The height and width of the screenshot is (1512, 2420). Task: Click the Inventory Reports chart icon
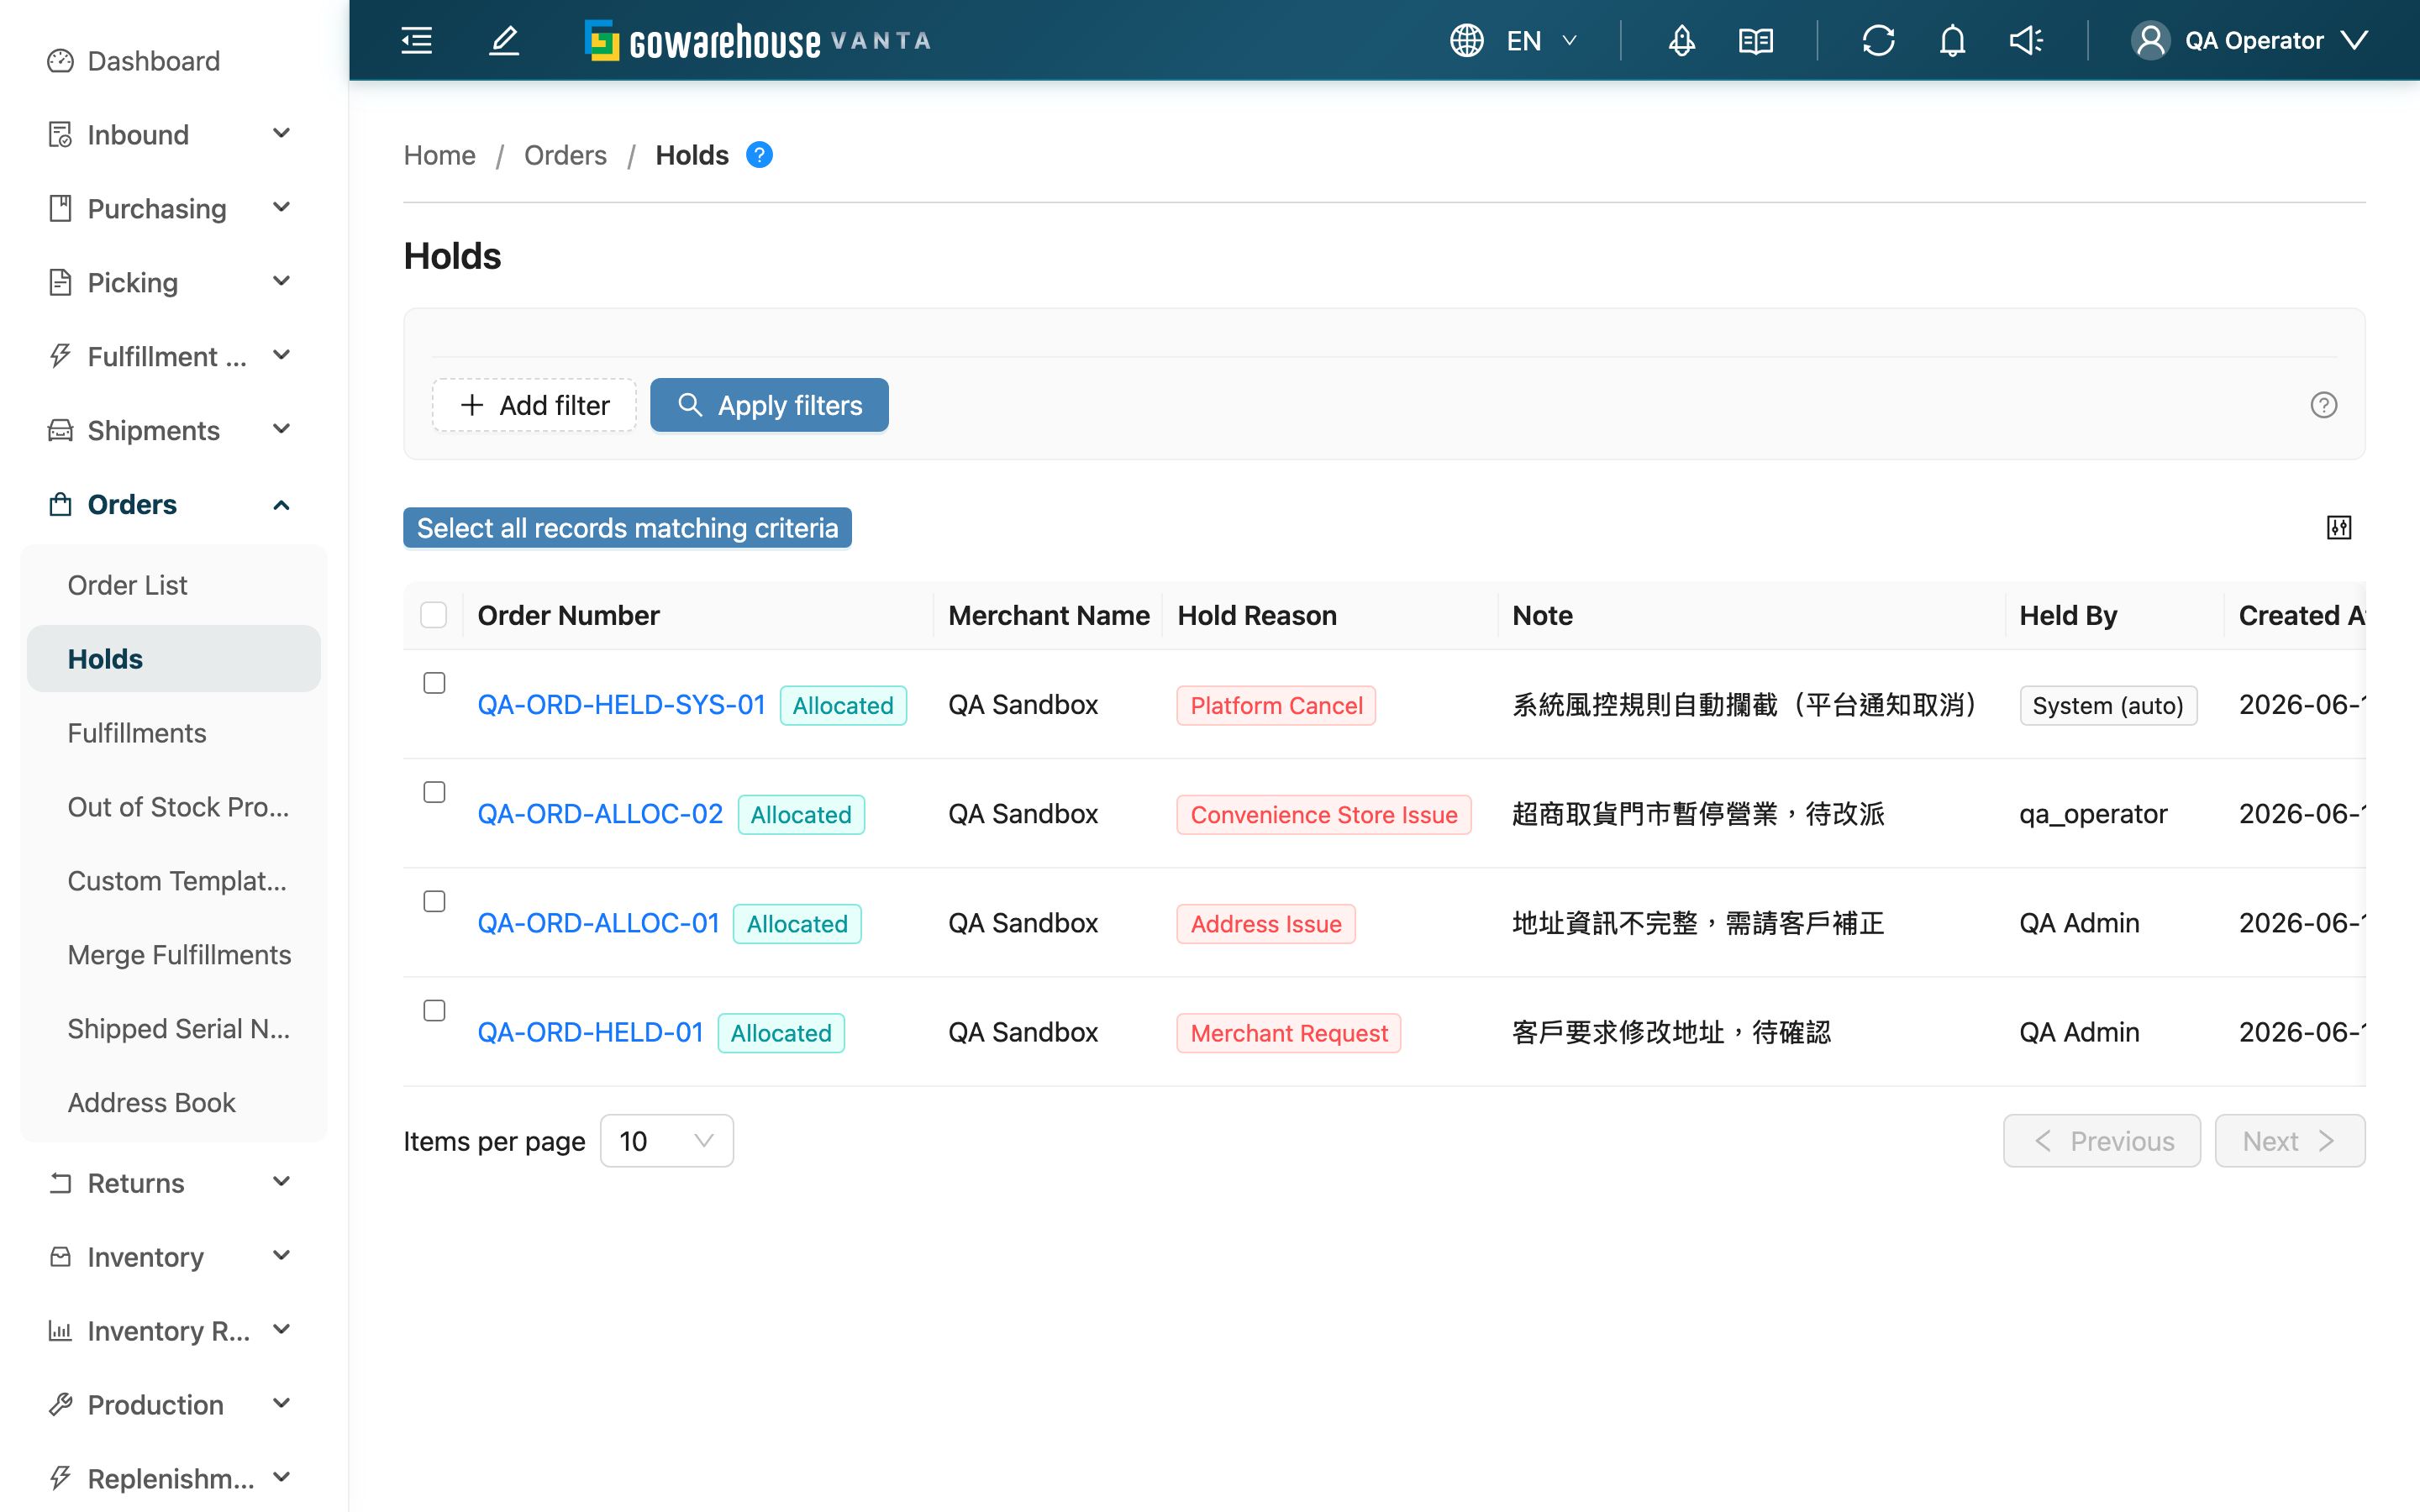pyautogui.click(x=60, y=1331)
